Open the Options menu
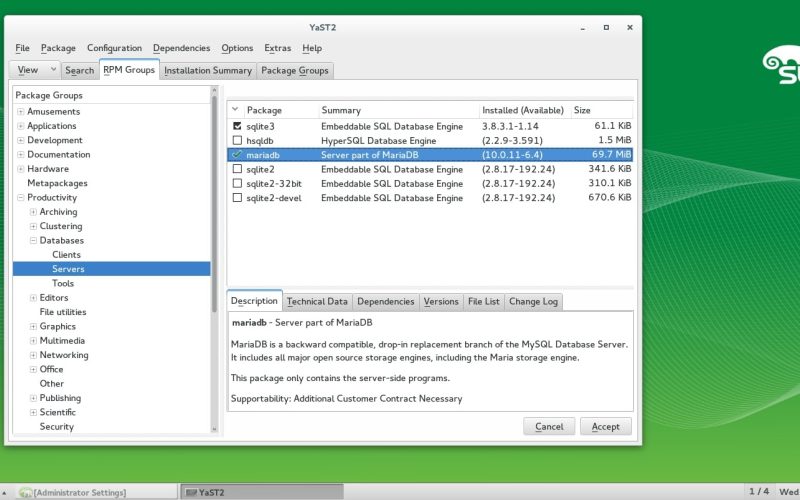 click(237, 48)
